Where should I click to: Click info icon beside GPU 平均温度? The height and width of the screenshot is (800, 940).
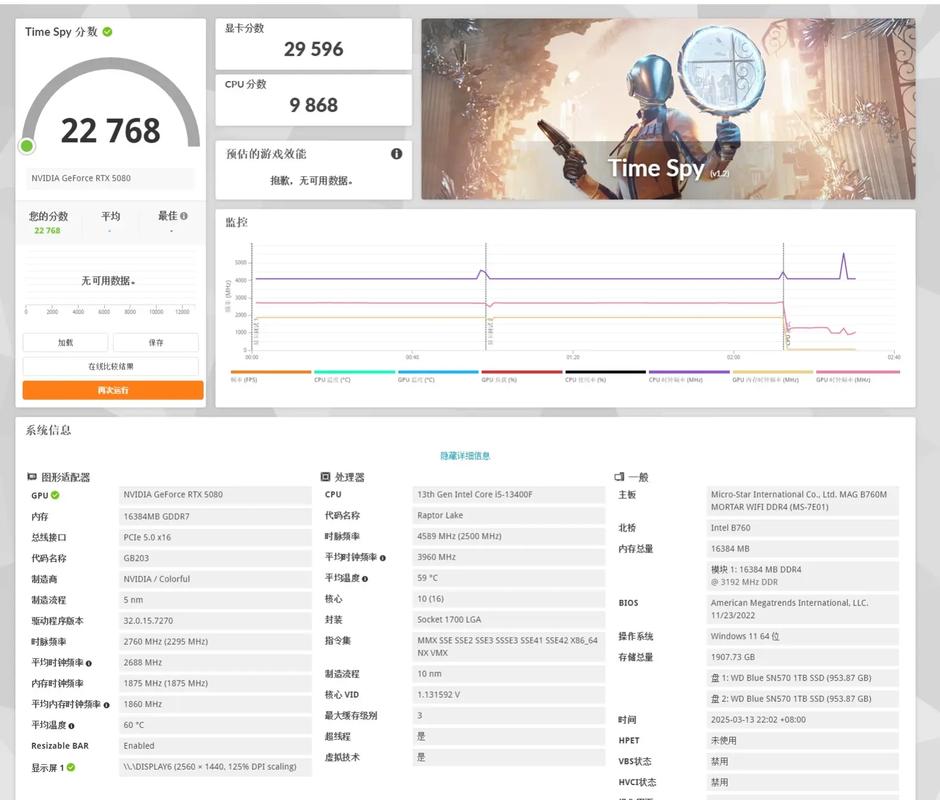(71, 726)
